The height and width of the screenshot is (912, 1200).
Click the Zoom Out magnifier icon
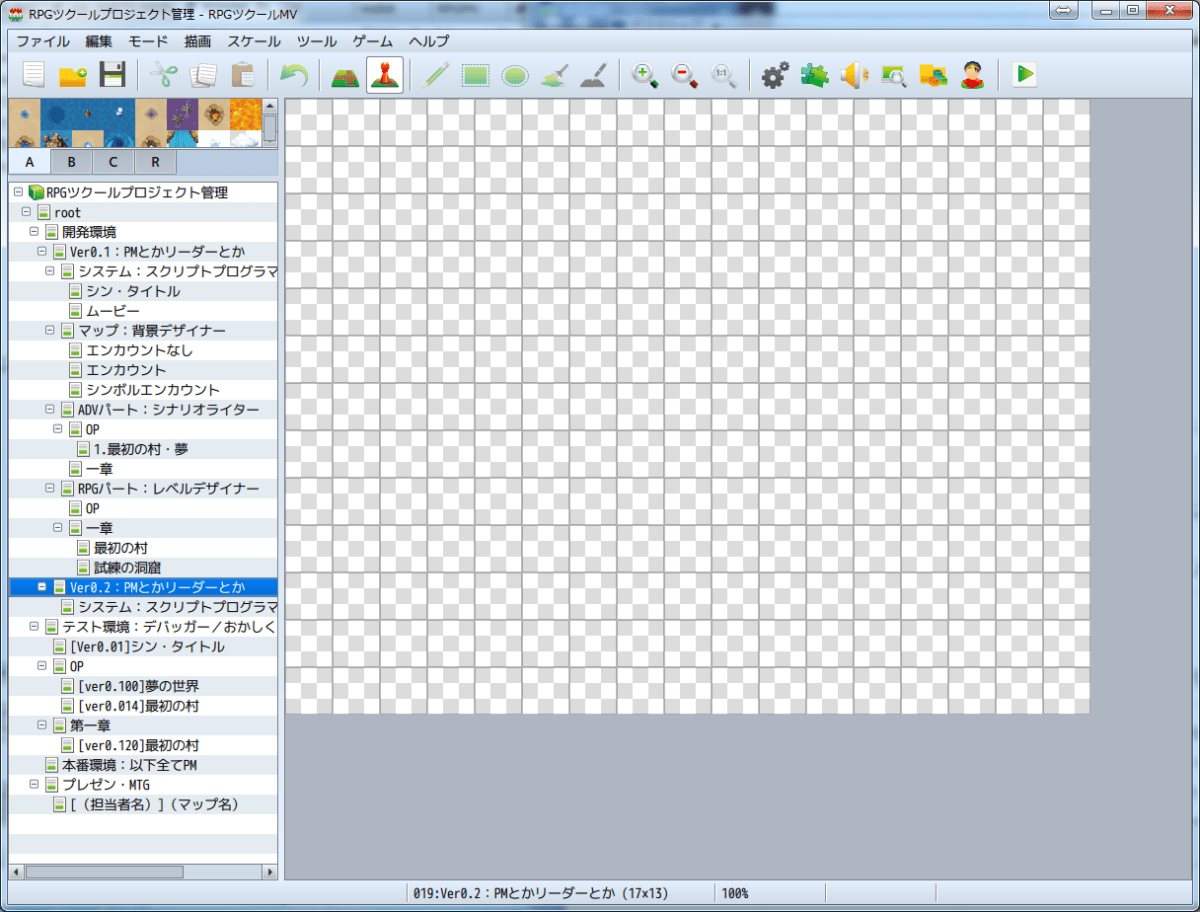click(685, 75)
